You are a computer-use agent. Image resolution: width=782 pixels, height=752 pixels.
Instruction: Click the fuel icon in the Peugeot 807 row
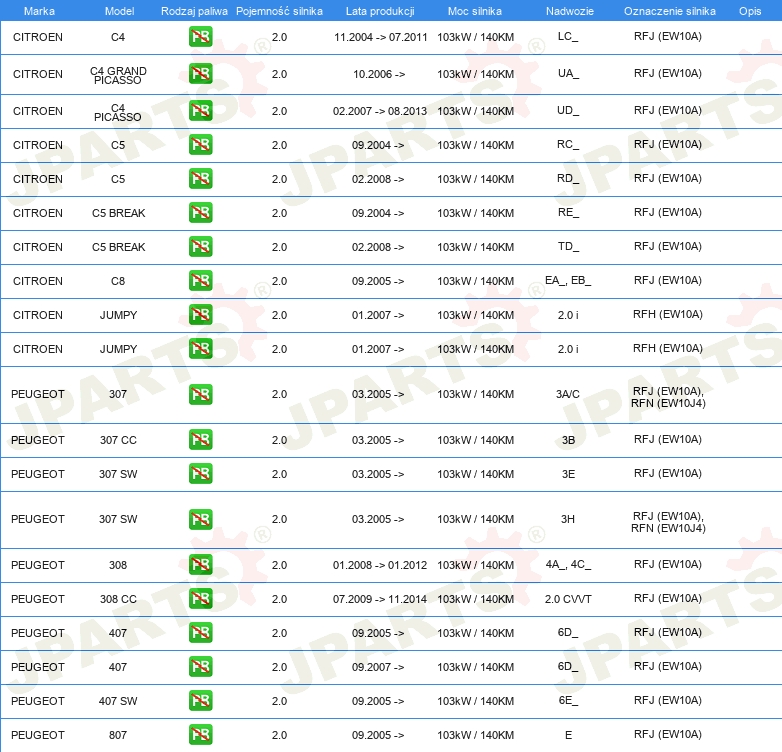tap(200, 735)
